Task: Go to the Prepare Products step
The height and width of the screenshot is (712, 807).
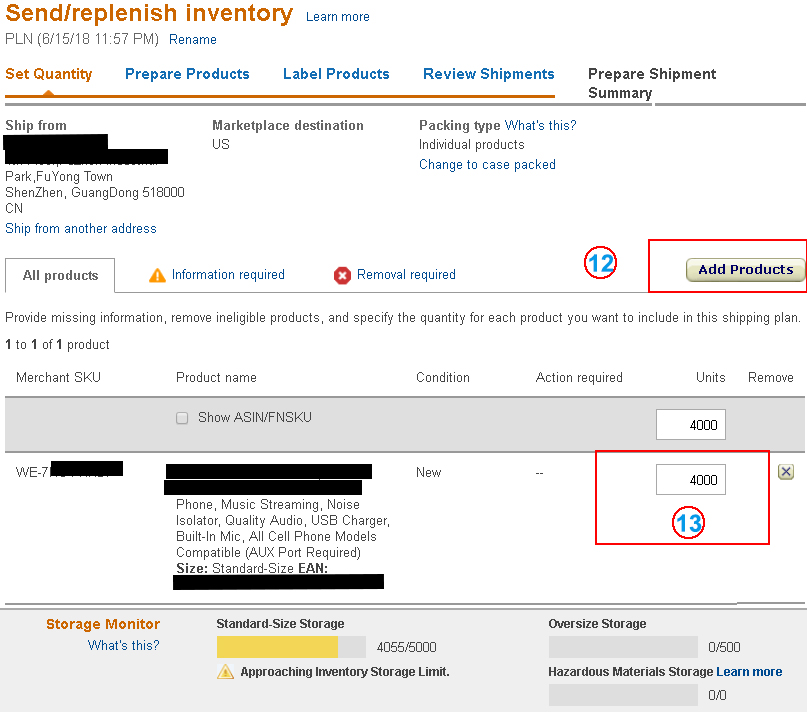Action: click(187, 74)
